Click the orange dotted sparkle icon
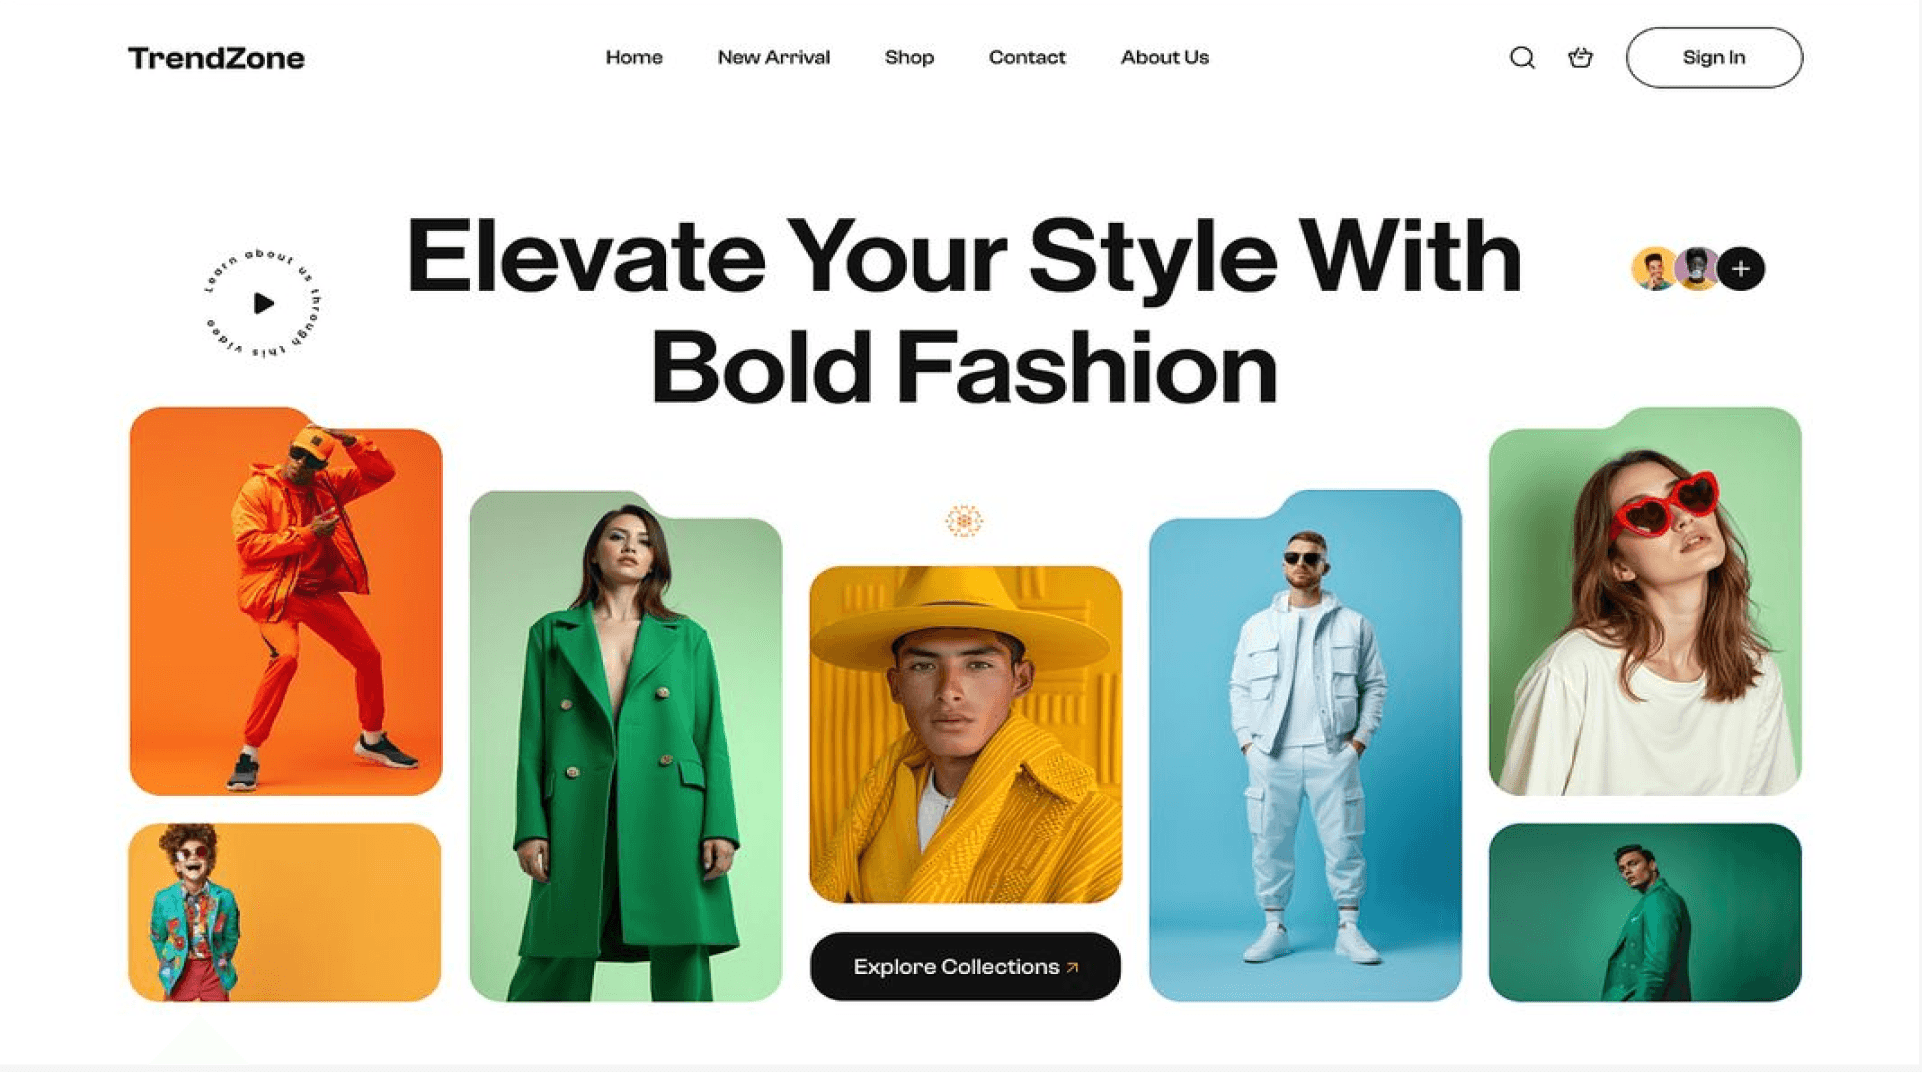The height and width of the screenshot is (1072, 1922). point(964,521)
